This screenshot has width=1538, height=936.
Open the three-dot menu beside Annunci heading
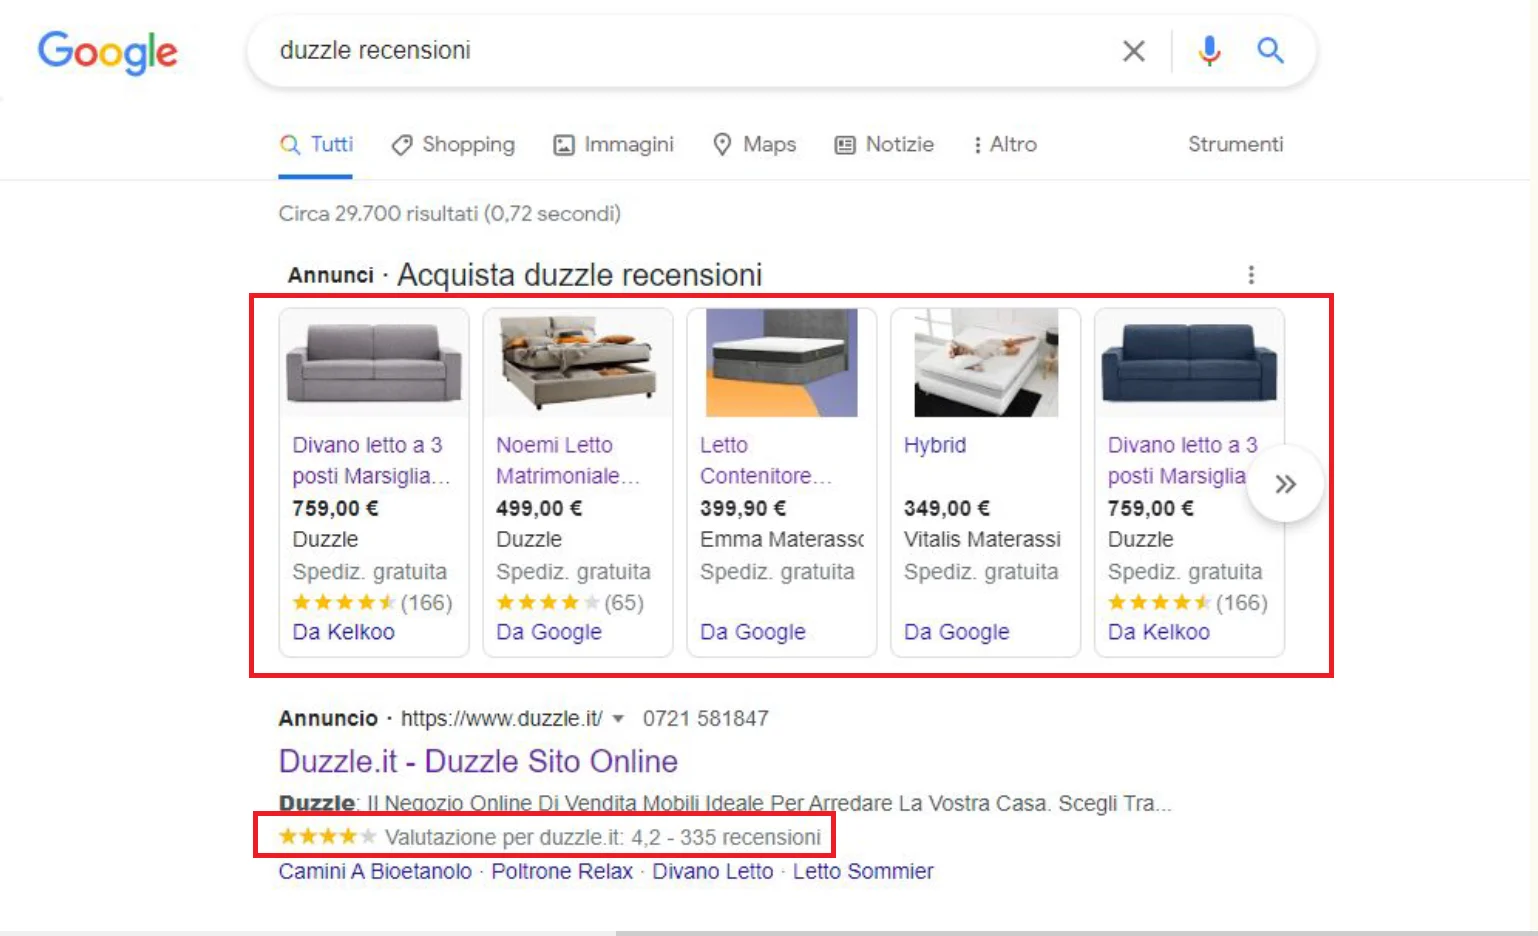pyautogui.click(x=1251, y=275)
